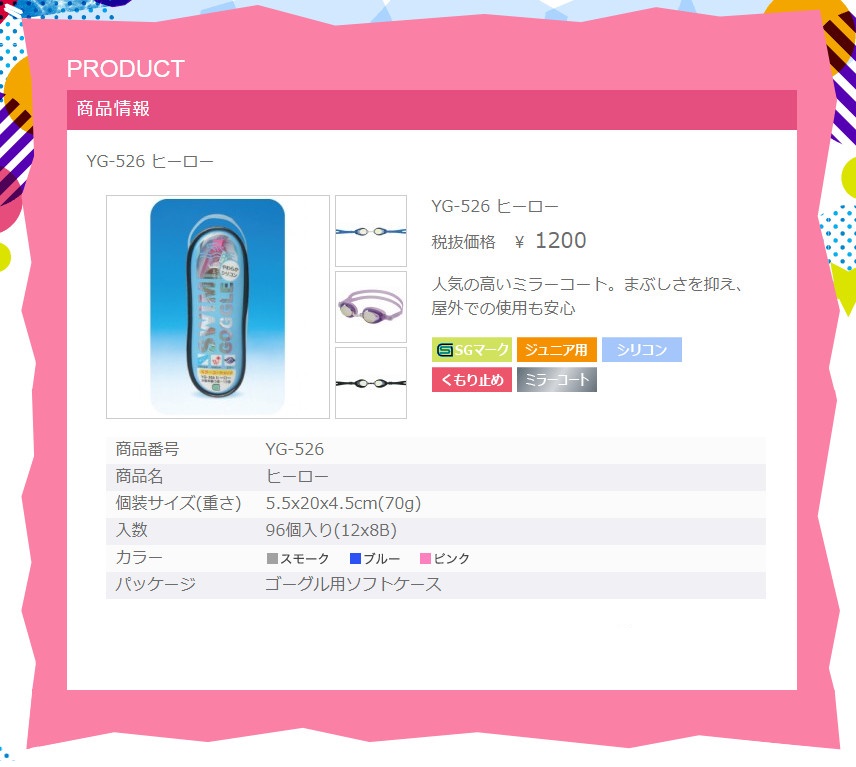Viewport: 856px width, 767px height.
Task: Select the blue goggles thumbnail
Action: [x=371, y=231]
